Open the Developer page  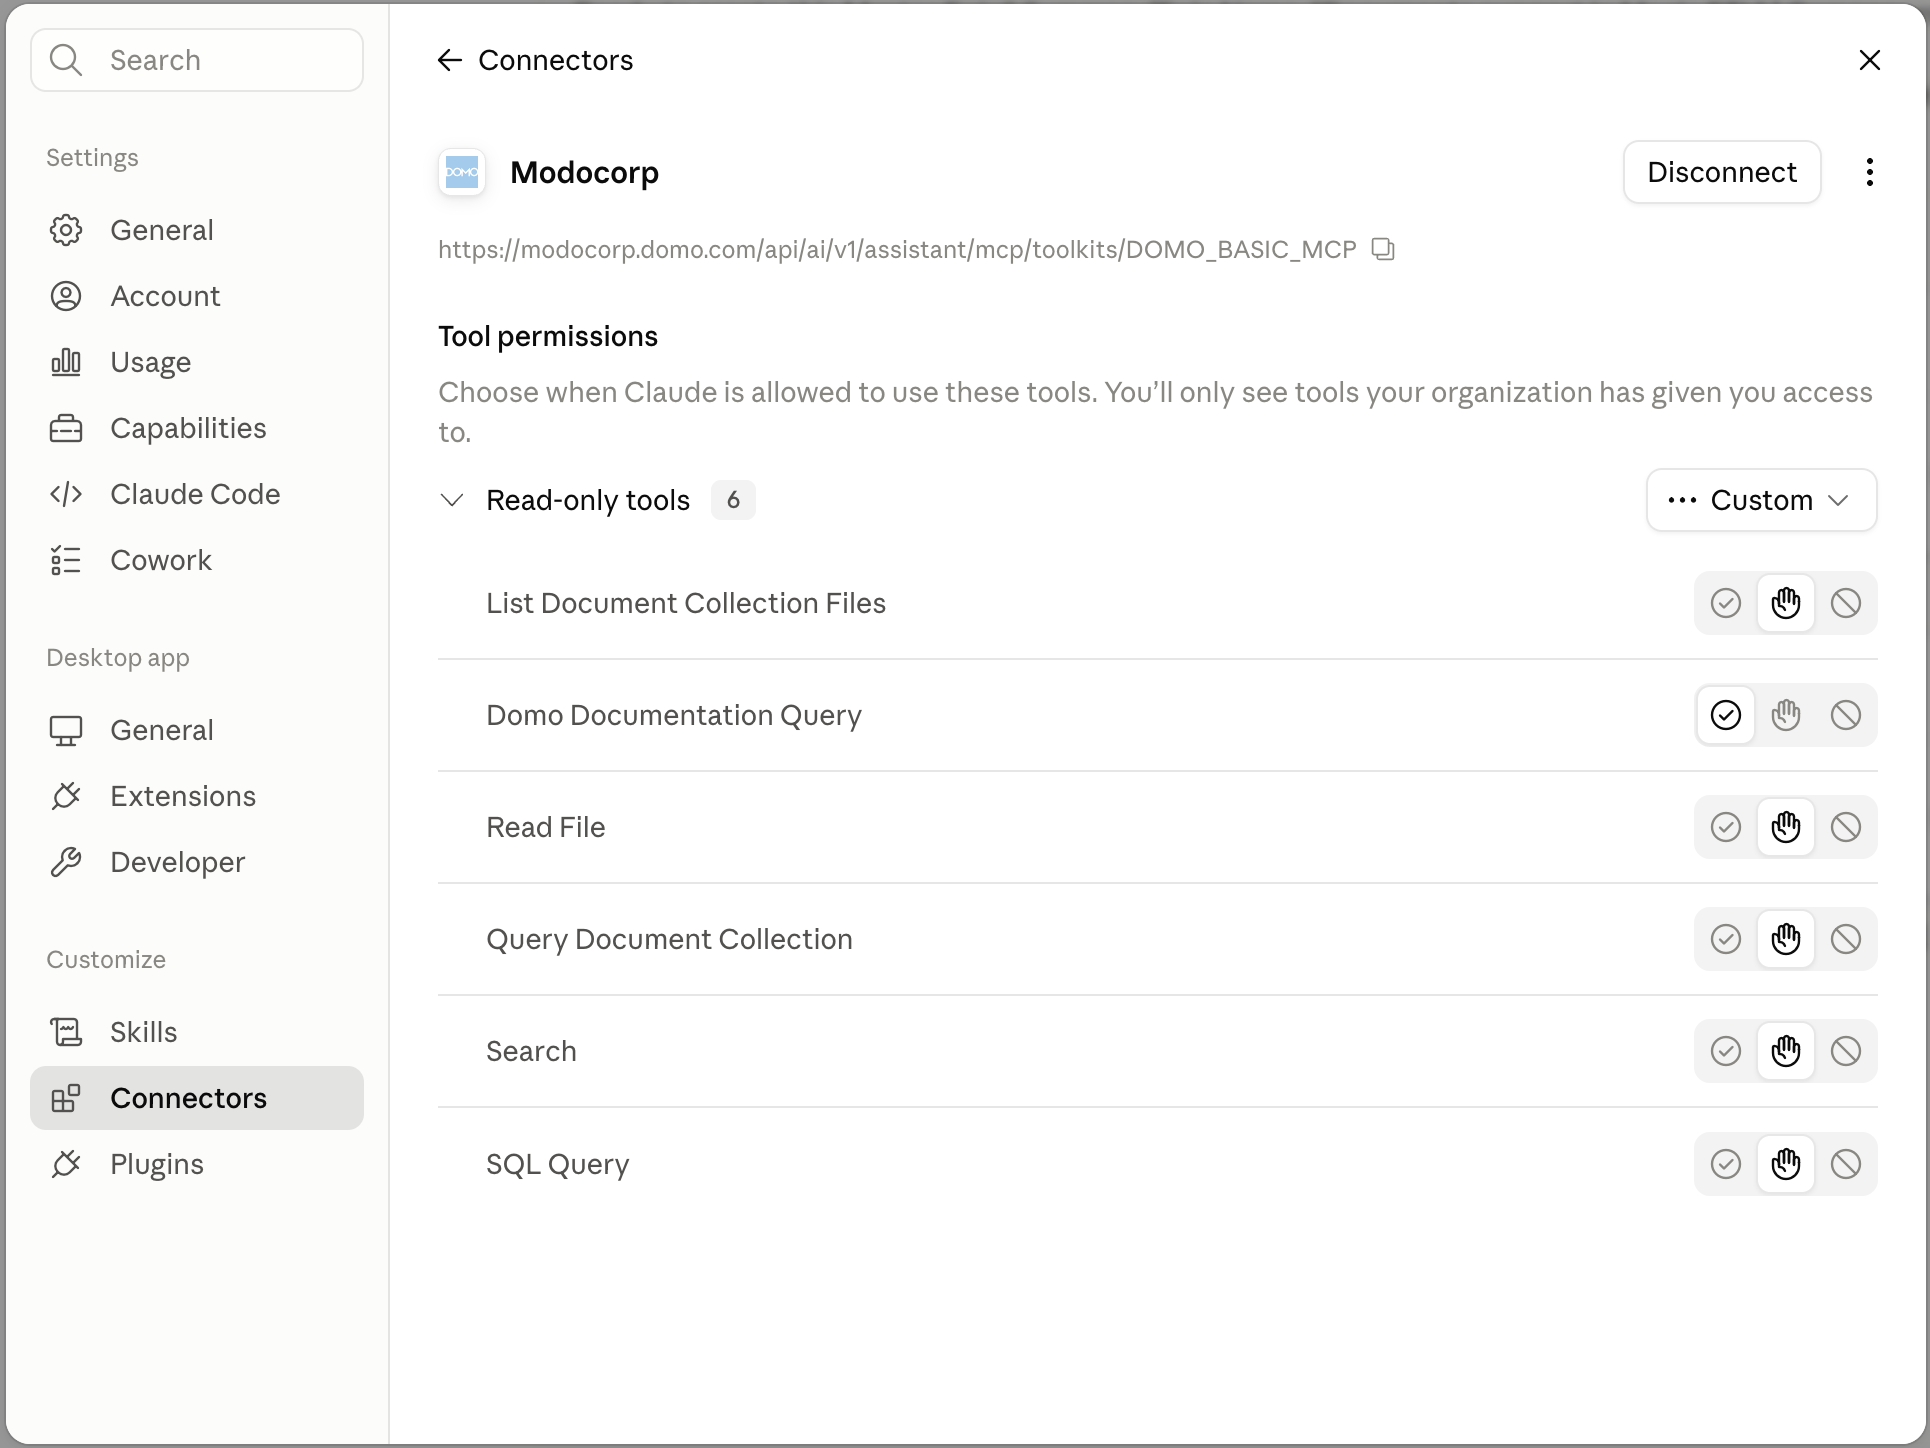pyautogui.click(x=197, y=862)
